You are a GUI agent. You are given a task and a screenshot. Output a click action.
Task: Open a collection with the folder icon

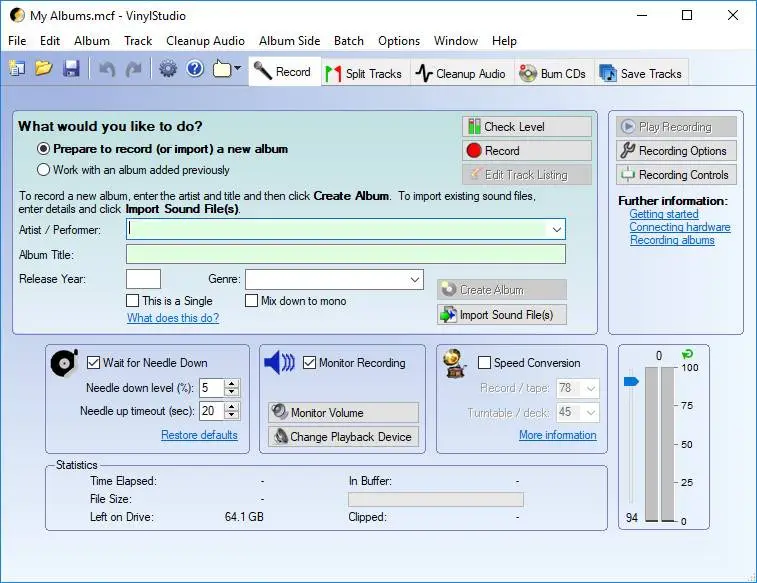43,69
